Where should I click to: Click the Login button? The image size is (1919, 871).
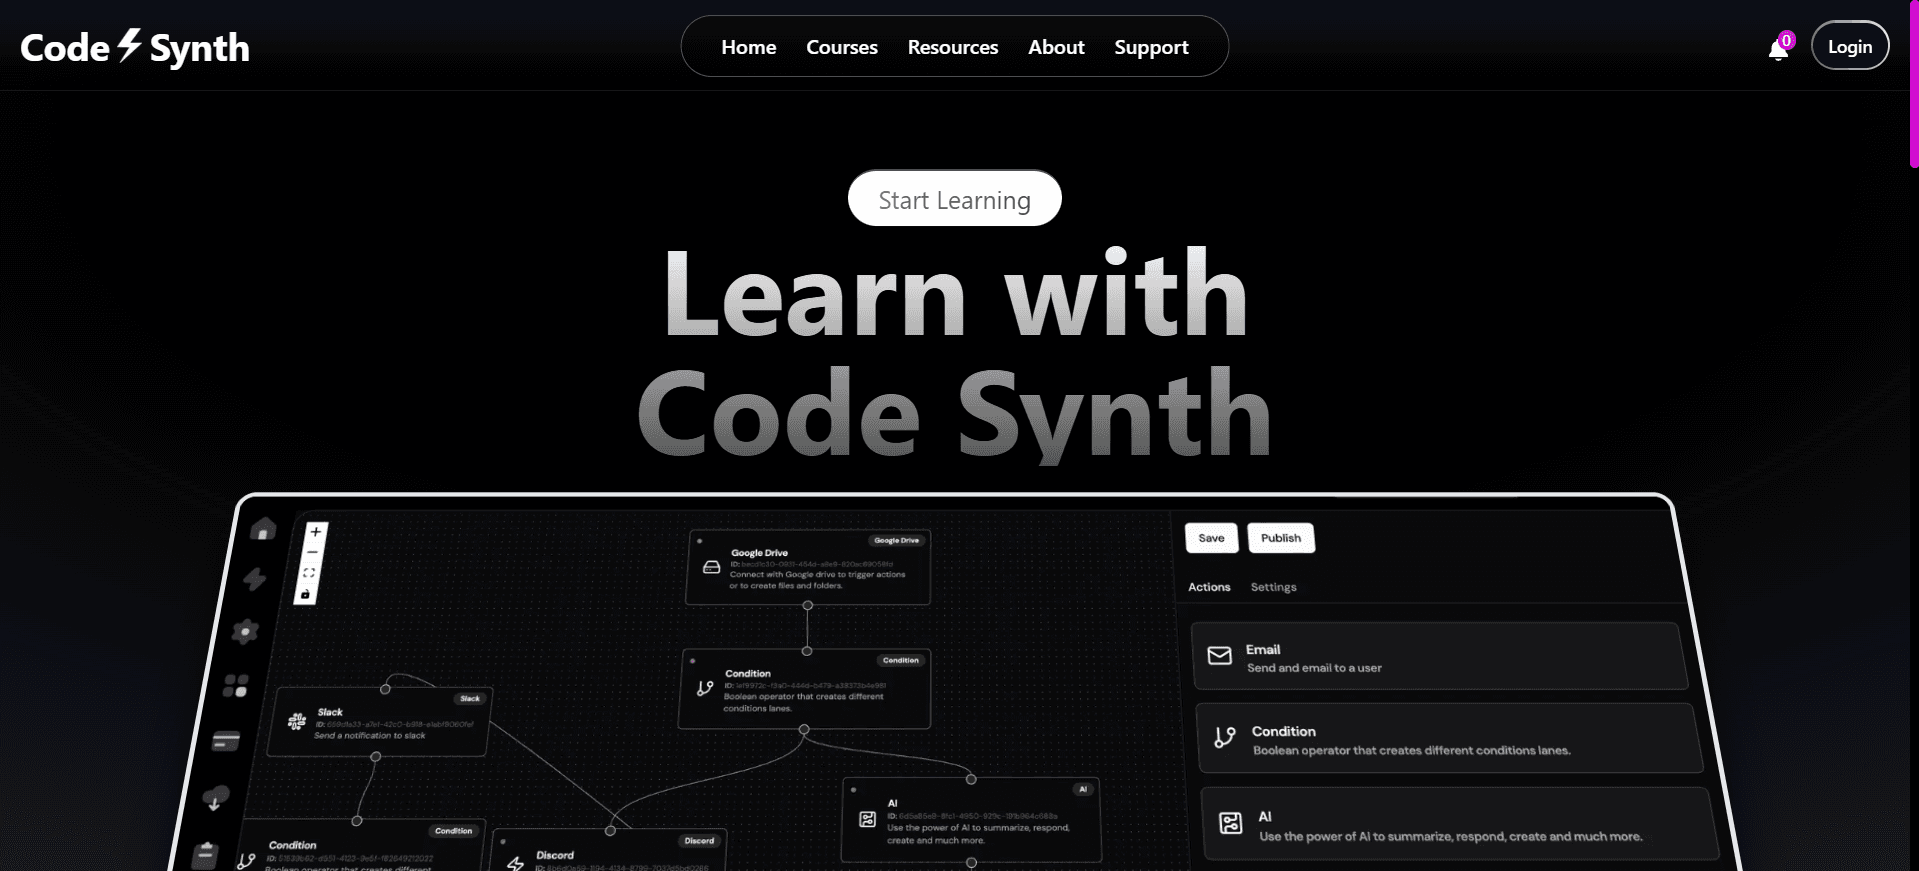coord(1850,46)
